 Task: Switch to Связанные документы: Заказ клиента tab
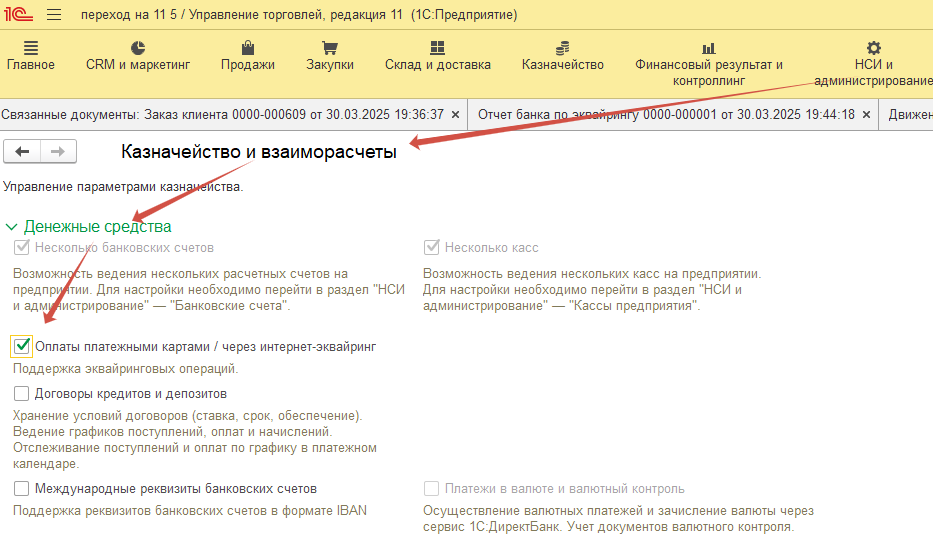point(222,115)
